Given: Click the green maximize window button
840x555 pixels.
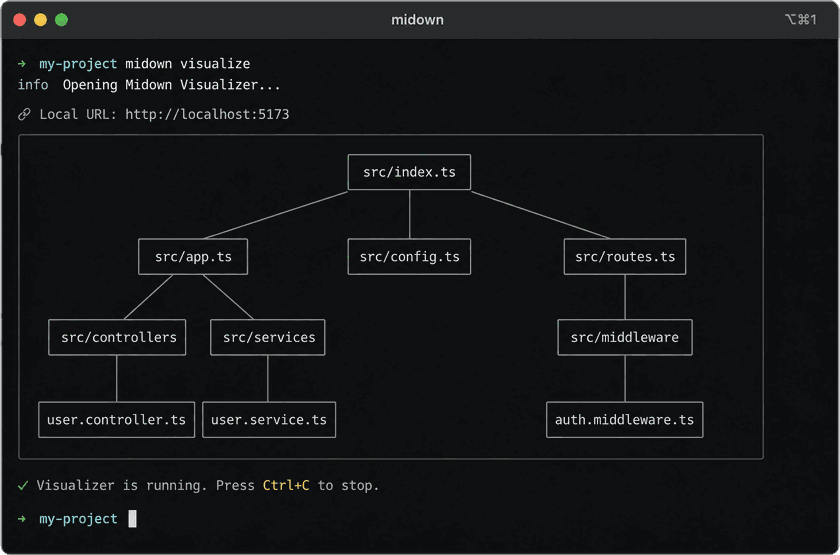Looking at the screenshot, I should (62, 20).
